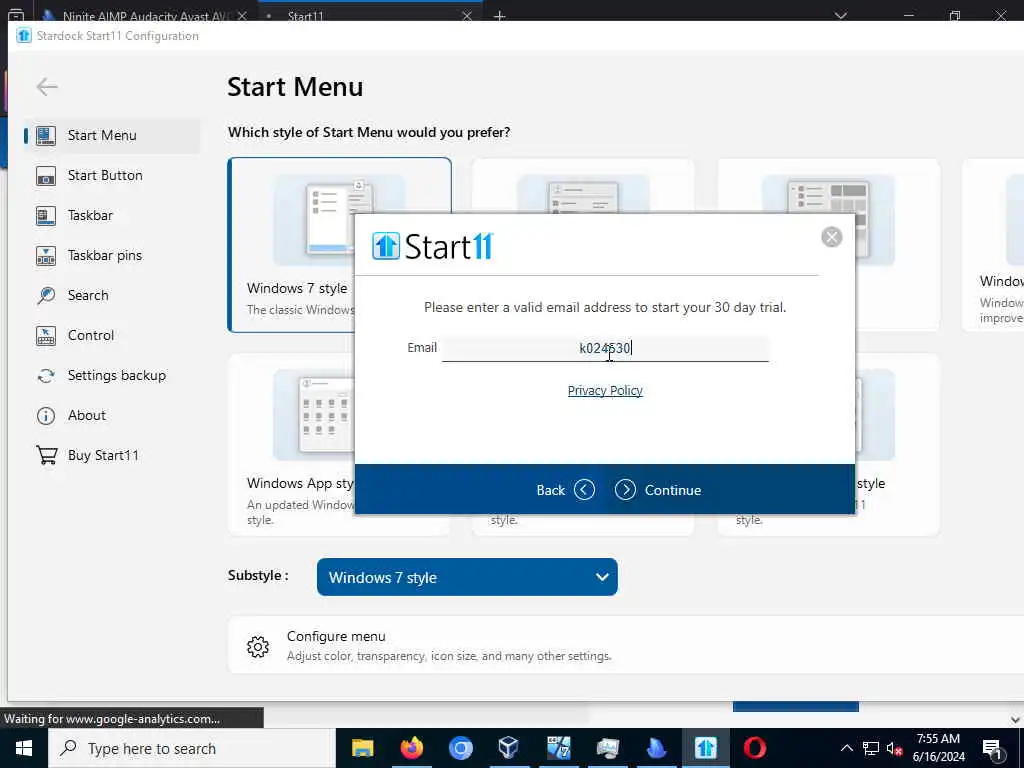Image resolution: width=1024 pixels, height=768 pixels.
Task: Open Configure menu settings
Action: point(626,645)
